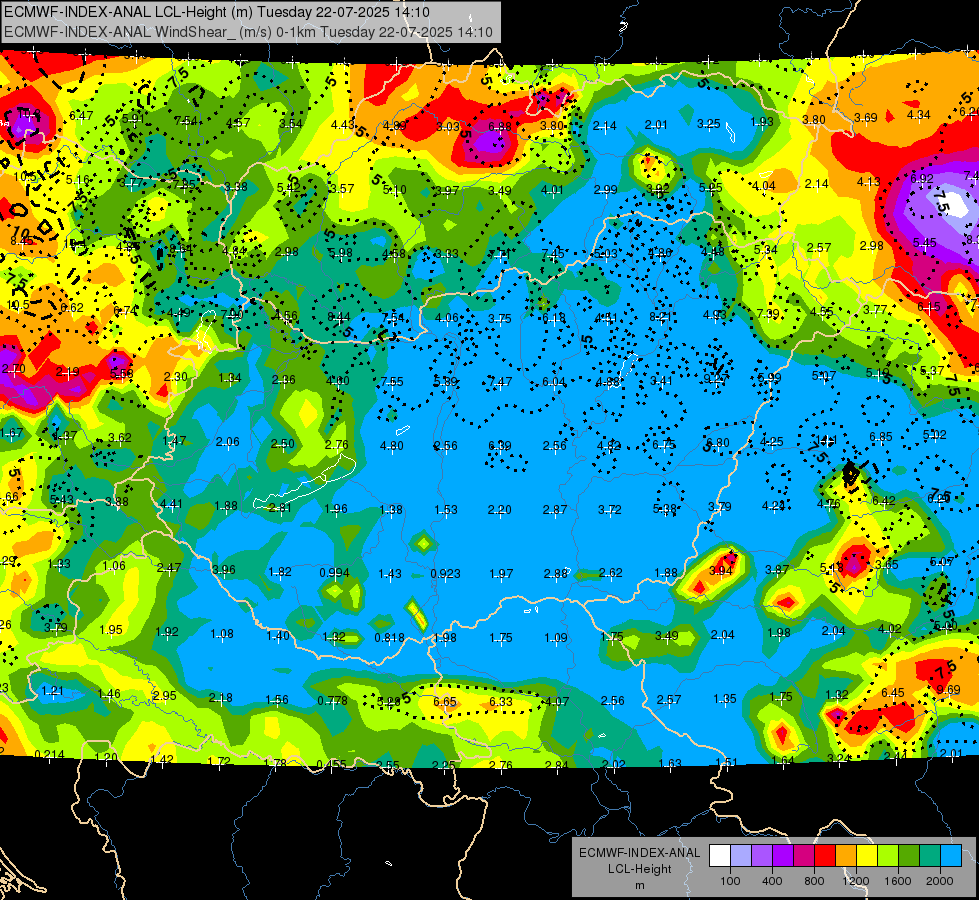Click the wind shear value 4.34

point(918,115)
